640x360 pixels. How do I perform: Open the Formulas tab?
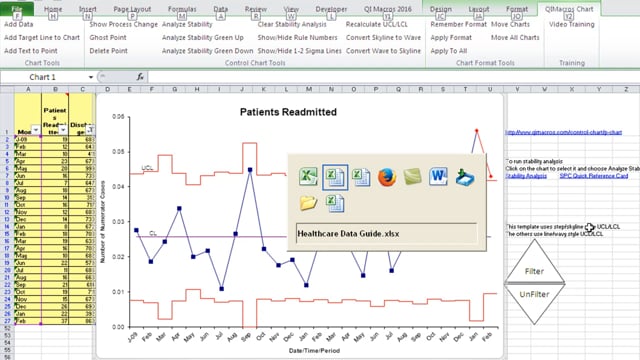coord(182,9)
